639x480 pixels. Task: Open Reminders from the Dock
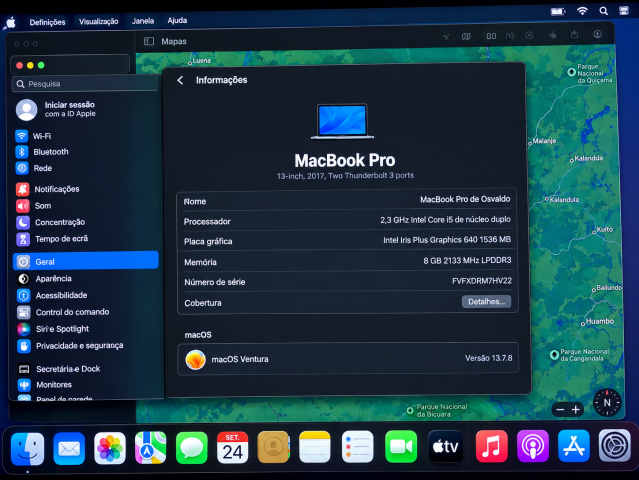click(357, 447)
